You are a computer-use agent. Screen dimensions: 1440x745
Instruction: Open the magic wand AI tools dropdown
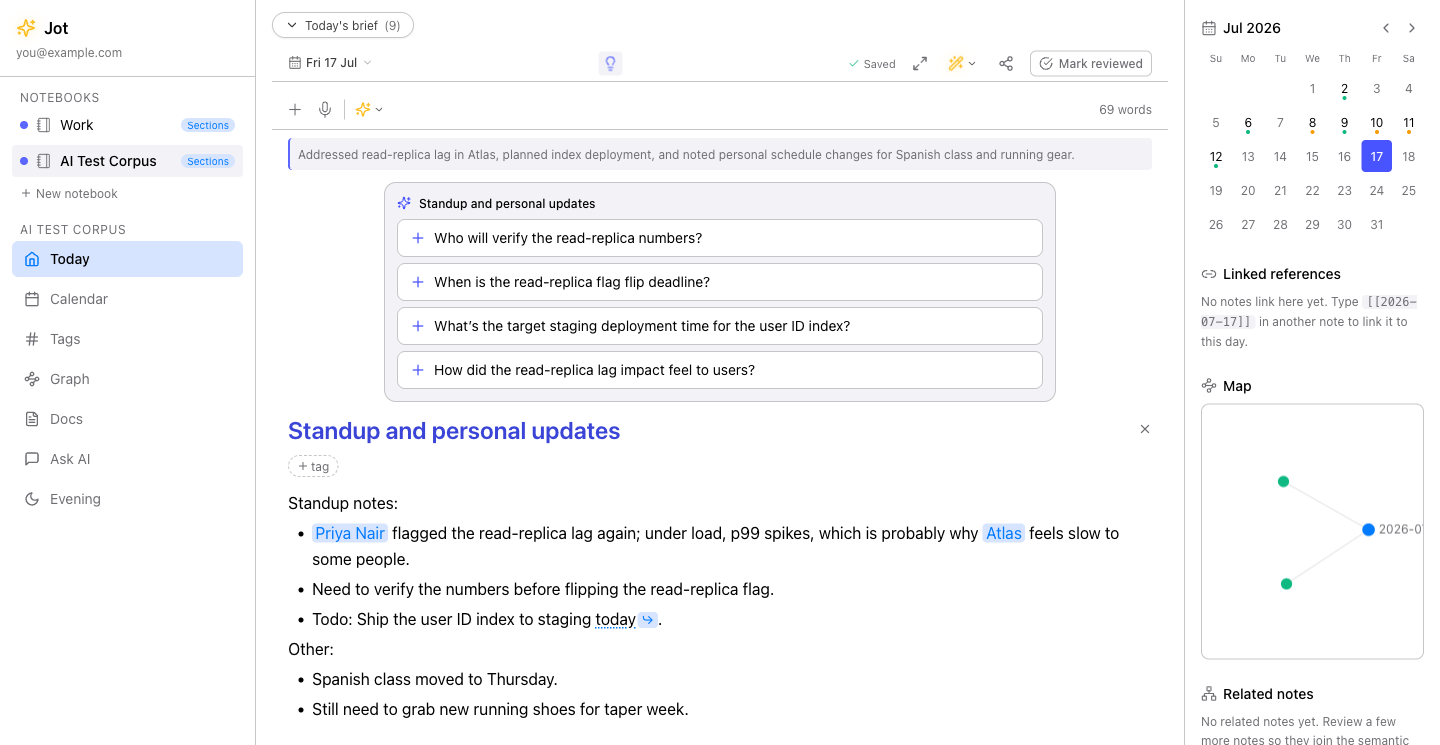tap(962, 63)
